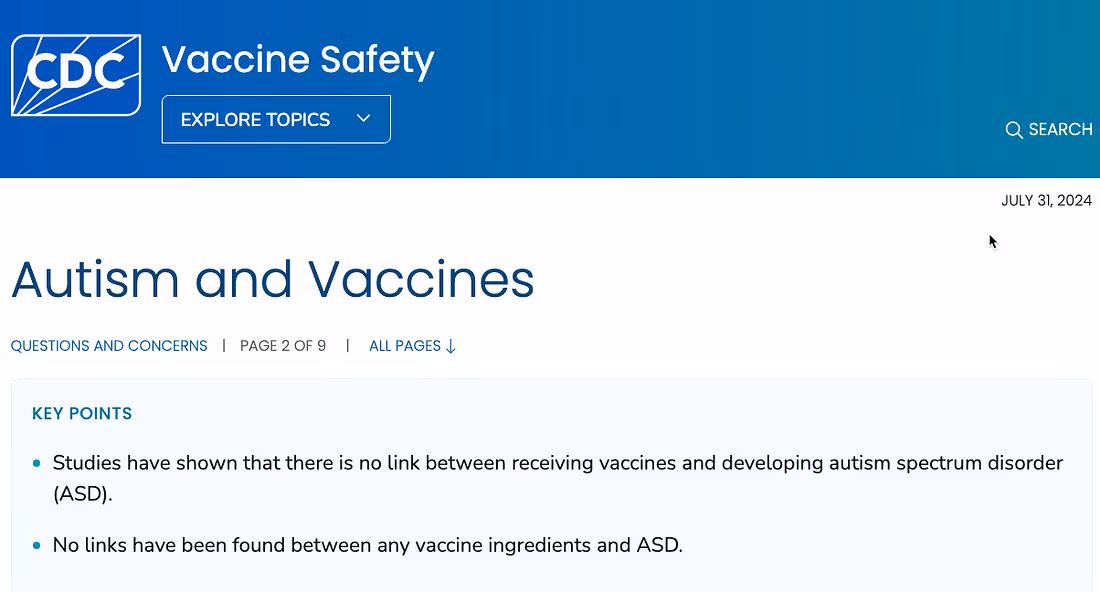
Task: Click the '(ASD).' text on second line
Action: click(82, 494)
